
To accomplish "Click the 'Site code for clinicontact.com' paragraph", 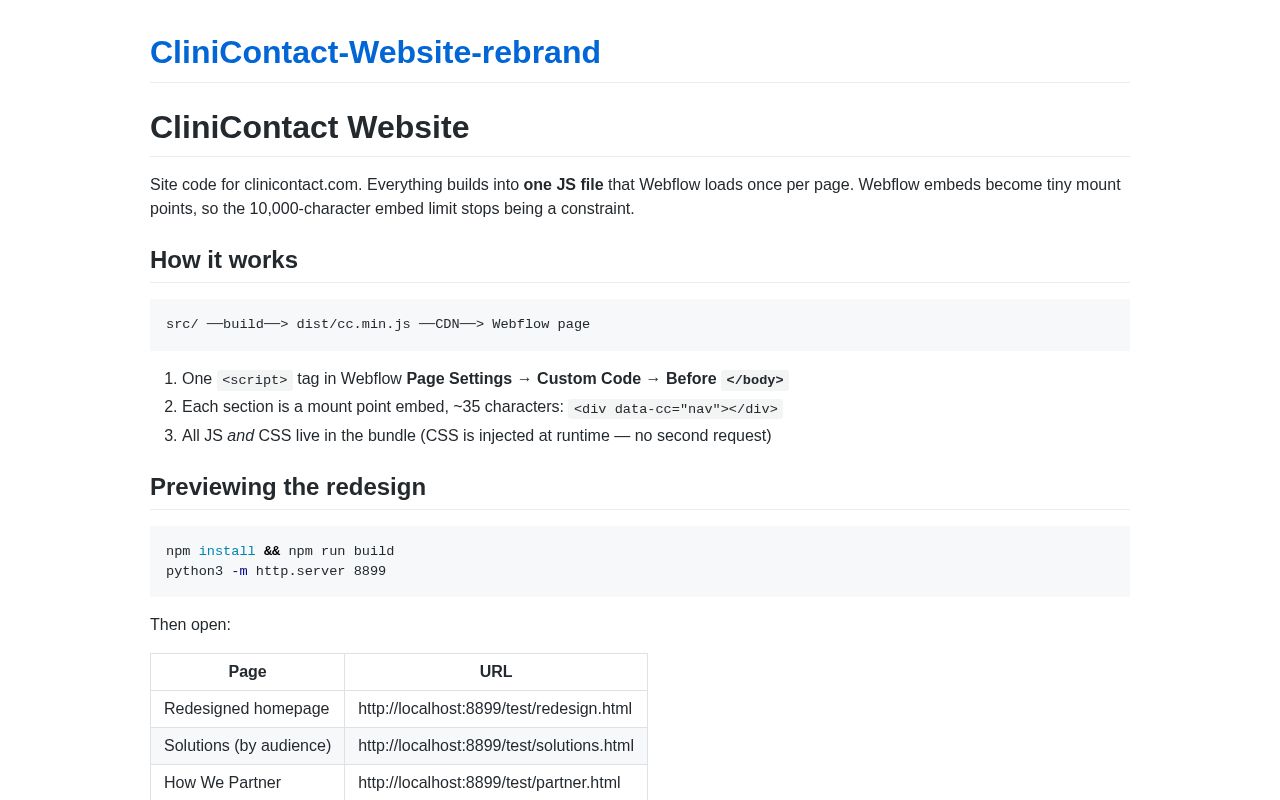I will pos(640,197).
